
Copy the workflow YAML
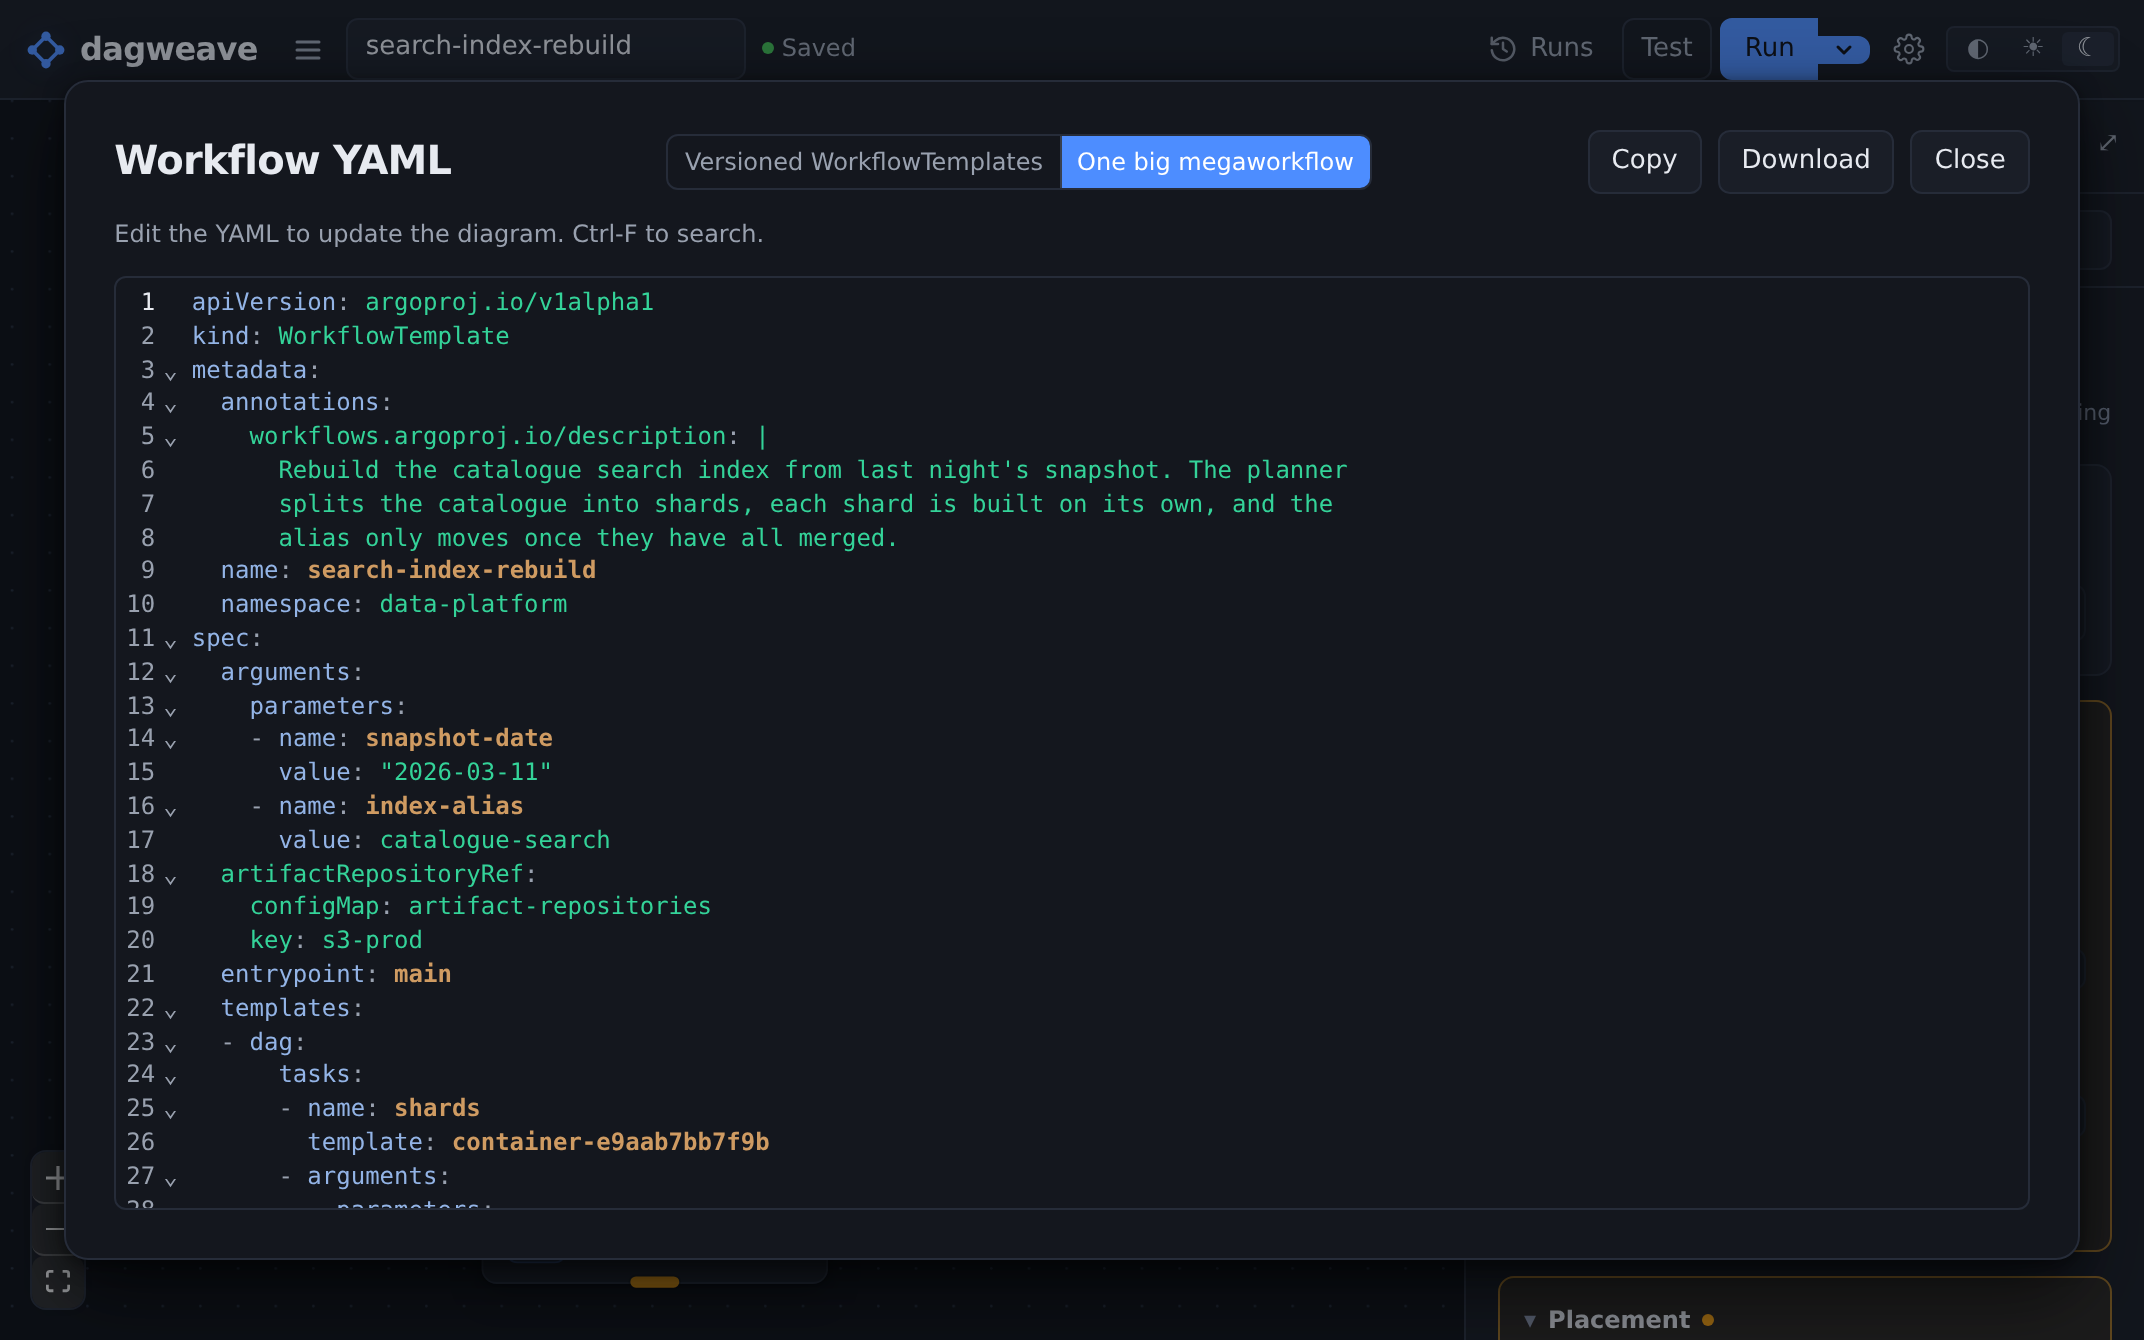(x=1644, y=161)
